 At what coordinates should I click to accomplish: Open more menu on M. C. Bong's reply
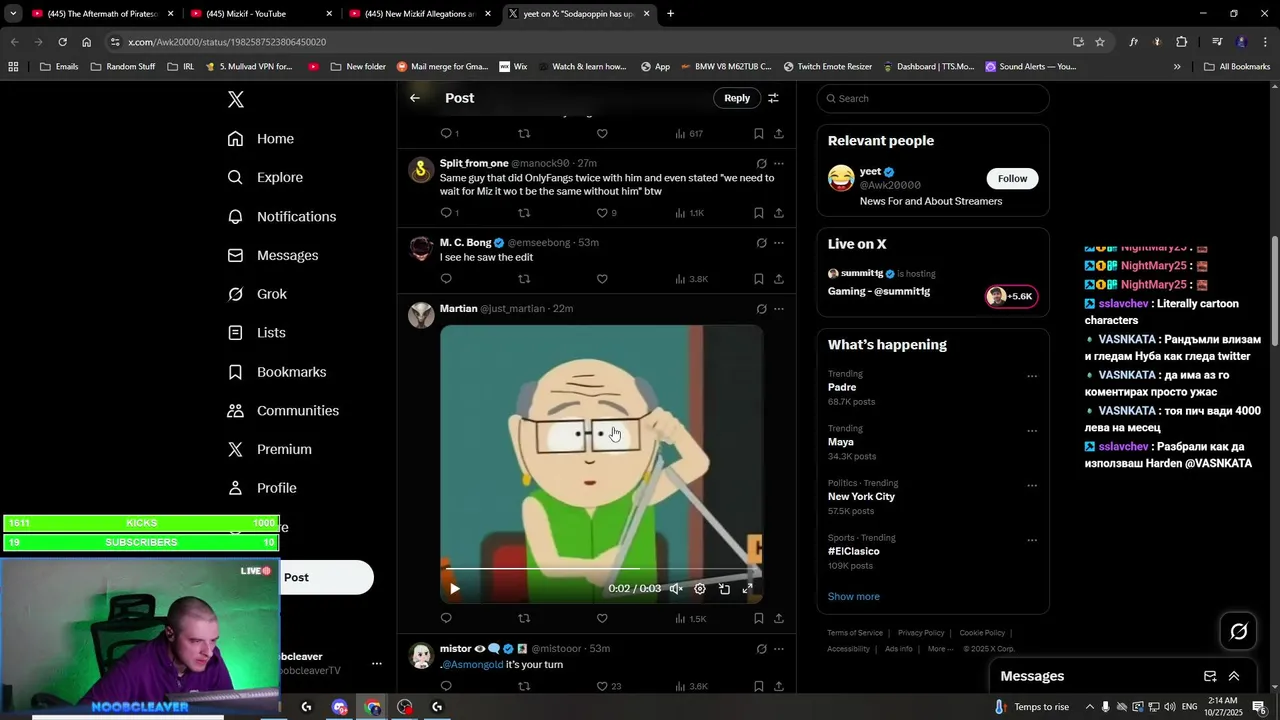(779, 243)
